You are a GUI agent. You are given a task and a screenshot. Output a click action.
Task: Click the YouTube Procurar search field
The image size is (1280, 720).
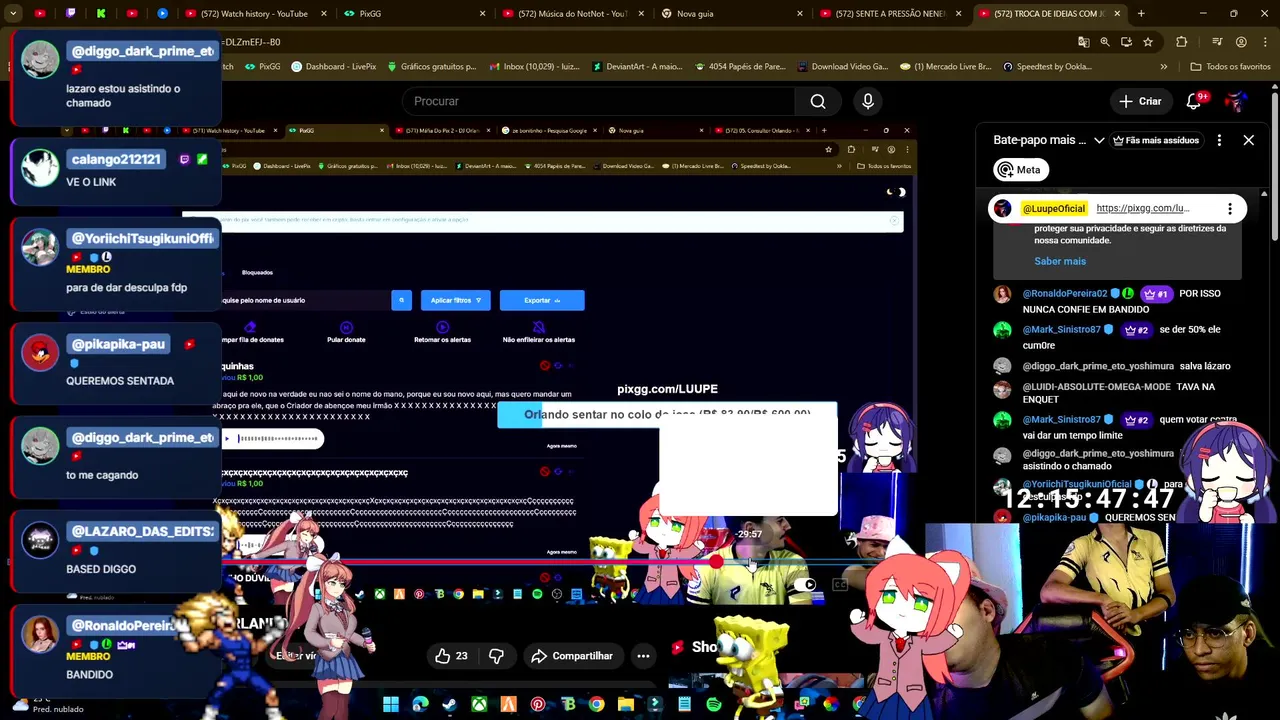[600, 101]
